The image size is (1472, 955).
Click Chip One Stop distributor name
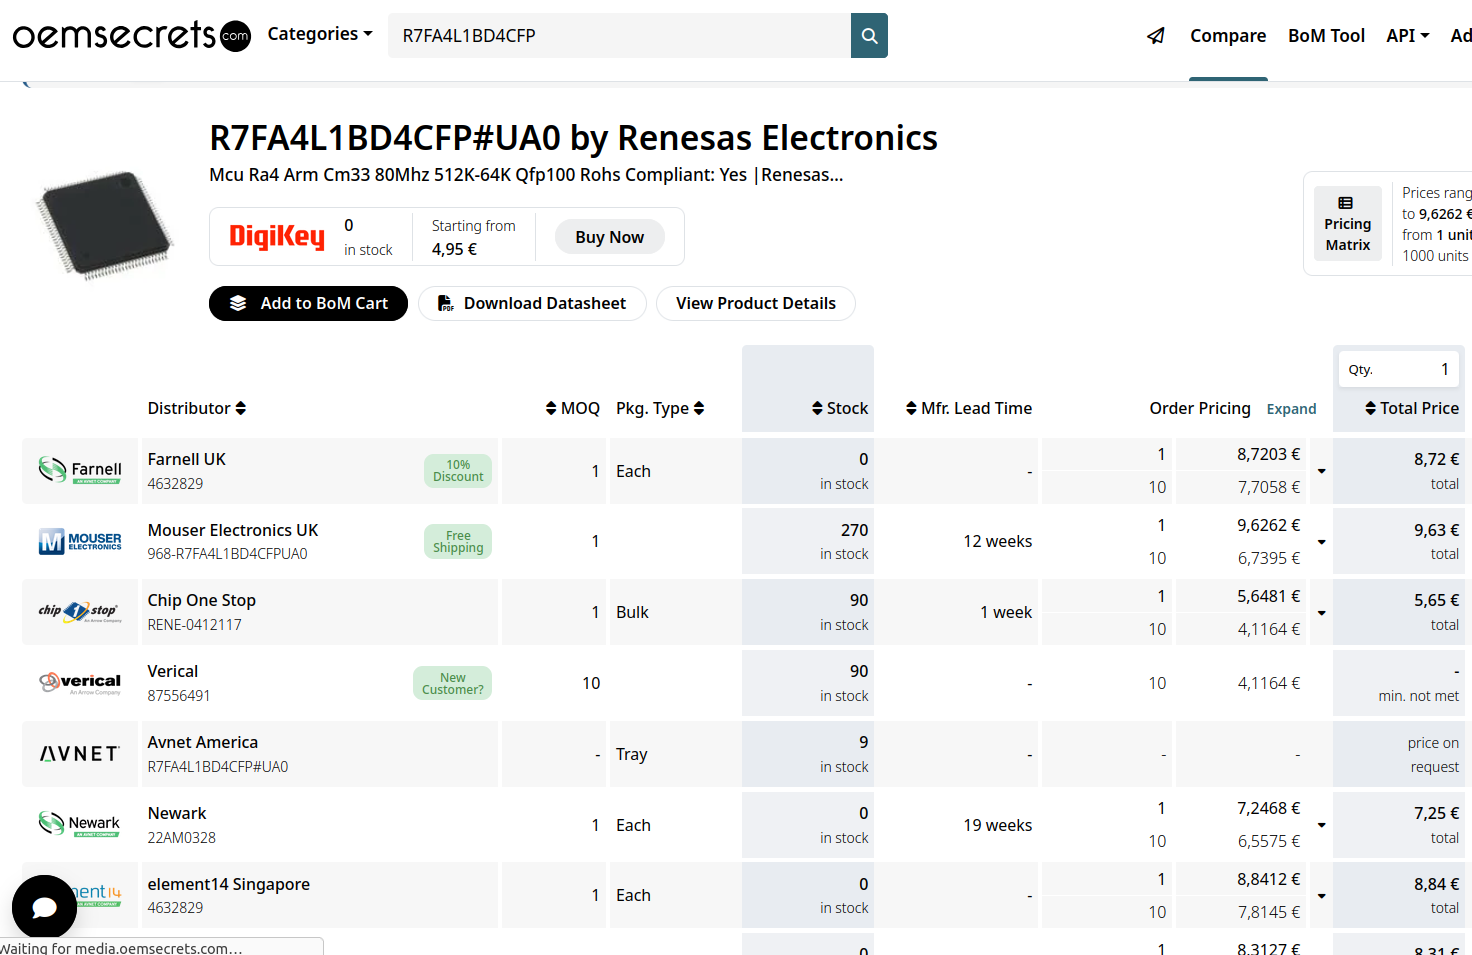202,600
